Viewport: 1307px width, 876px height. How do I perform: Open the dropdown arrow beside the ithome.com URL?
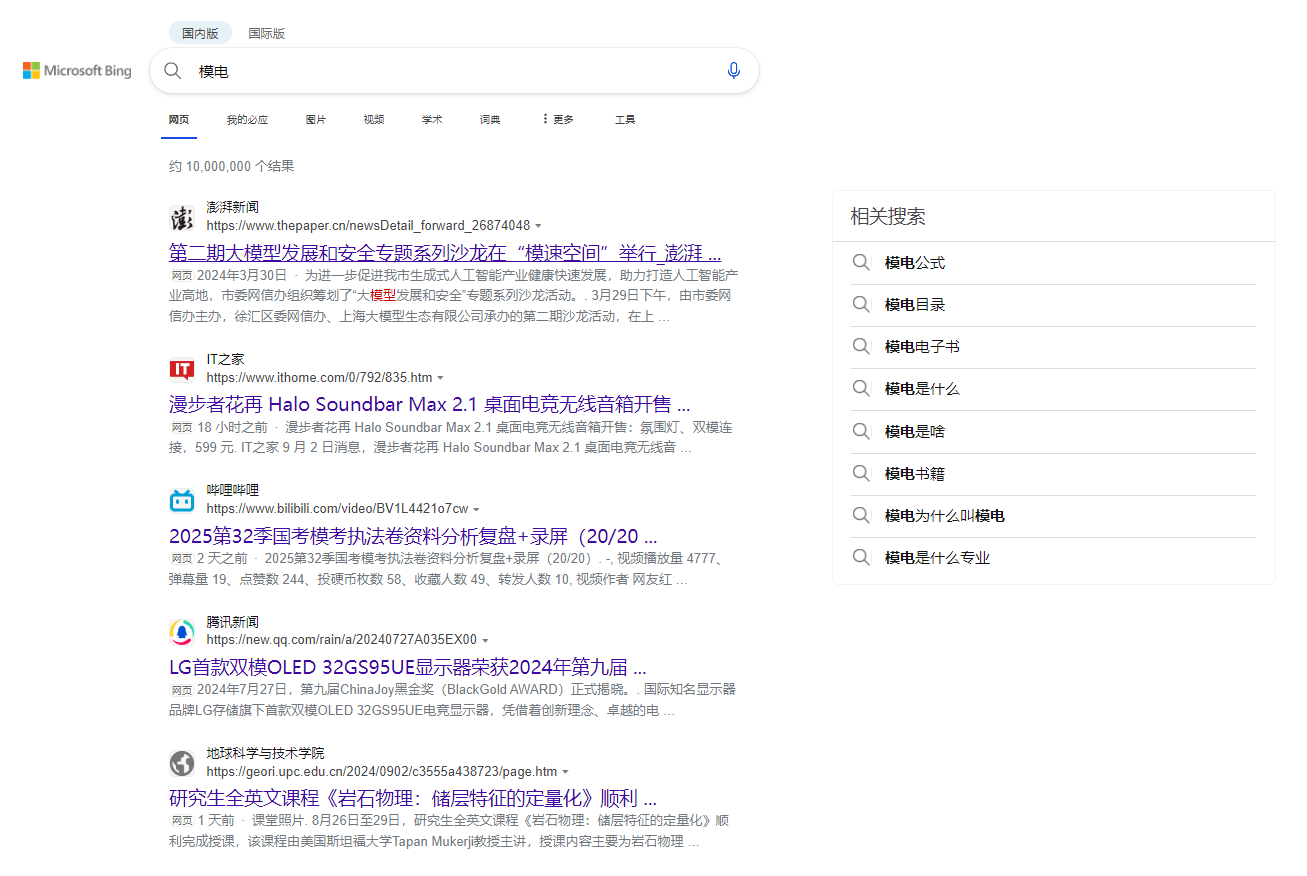pos(442,377)
